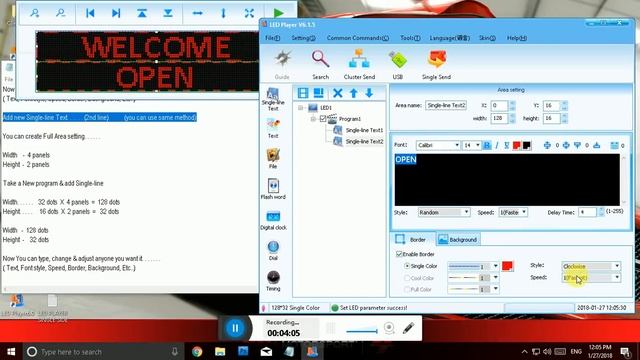Viewport: 640px width, 360px height.
Task: Switch to the Background tab
Action: [x=458, y=240]
